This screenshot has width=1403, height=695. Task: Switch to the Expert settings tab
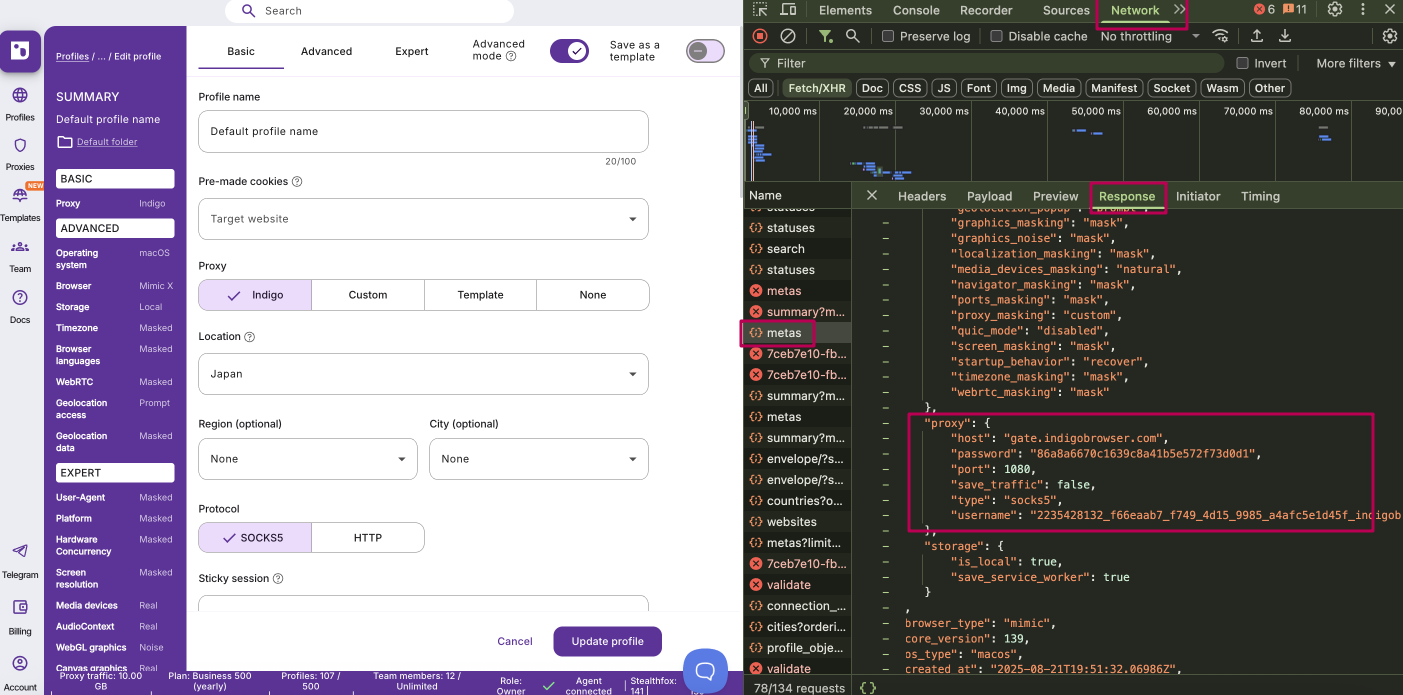coord(411,51)
